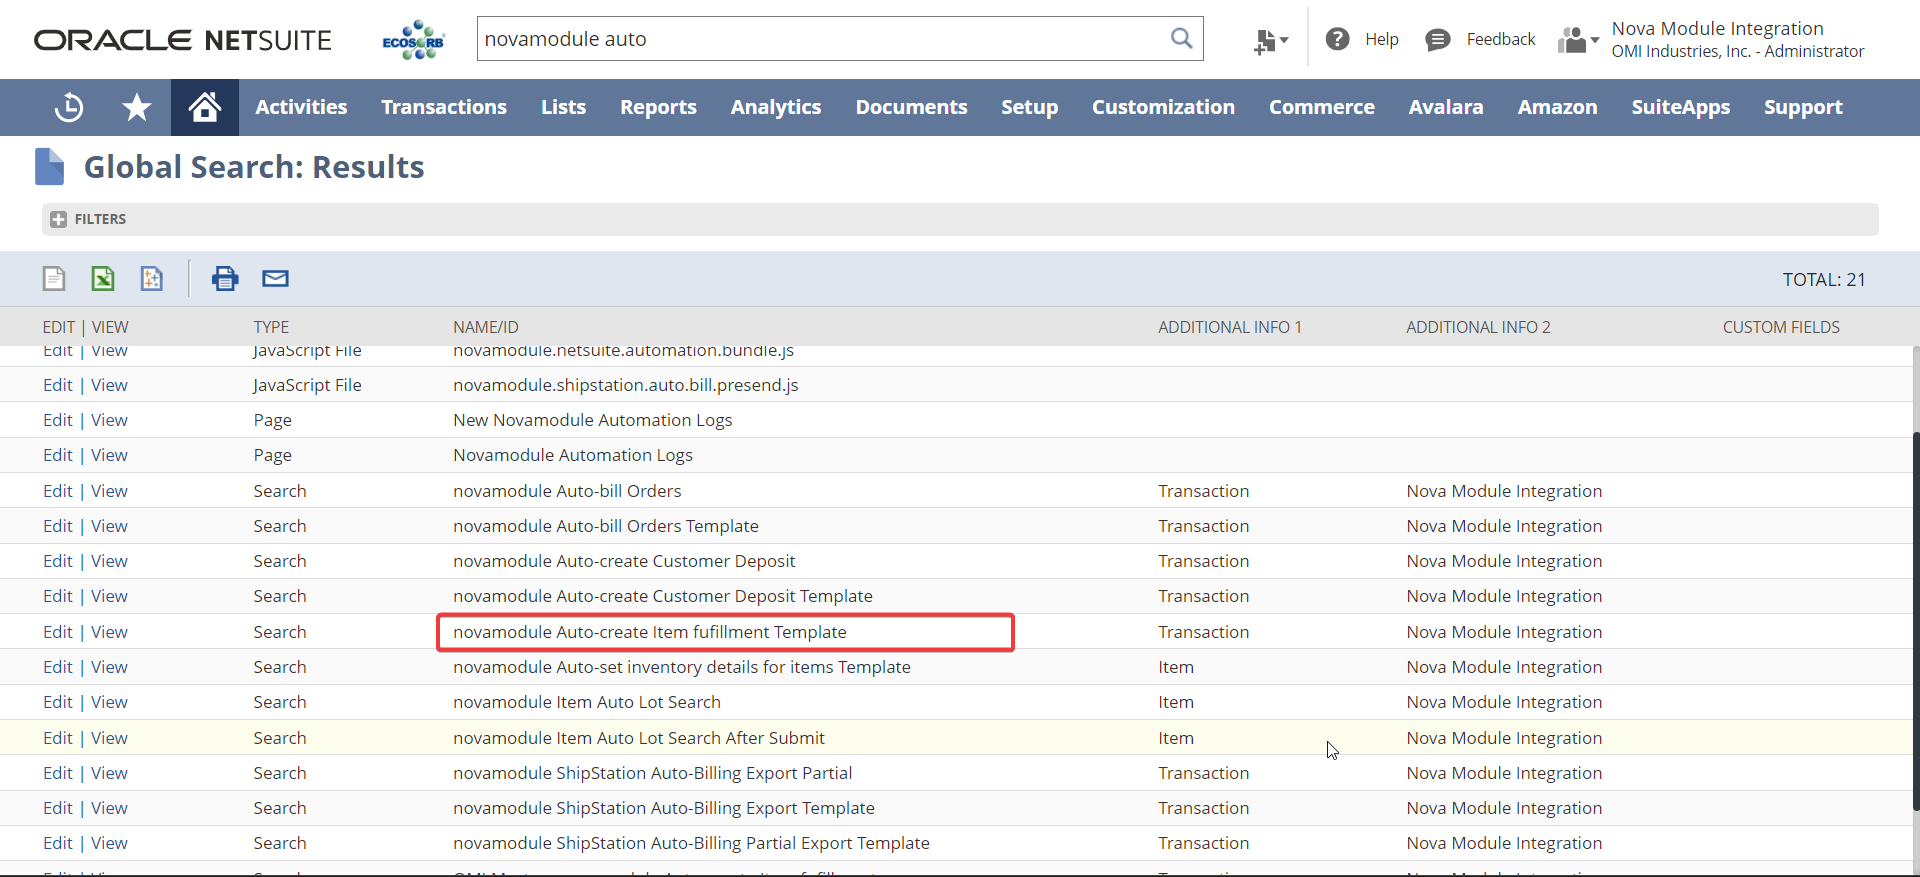The width and height of the screenshot is (1920, 877).
Task: Click the TOTAL: 21 count text
Action: tap(1824, 279)
